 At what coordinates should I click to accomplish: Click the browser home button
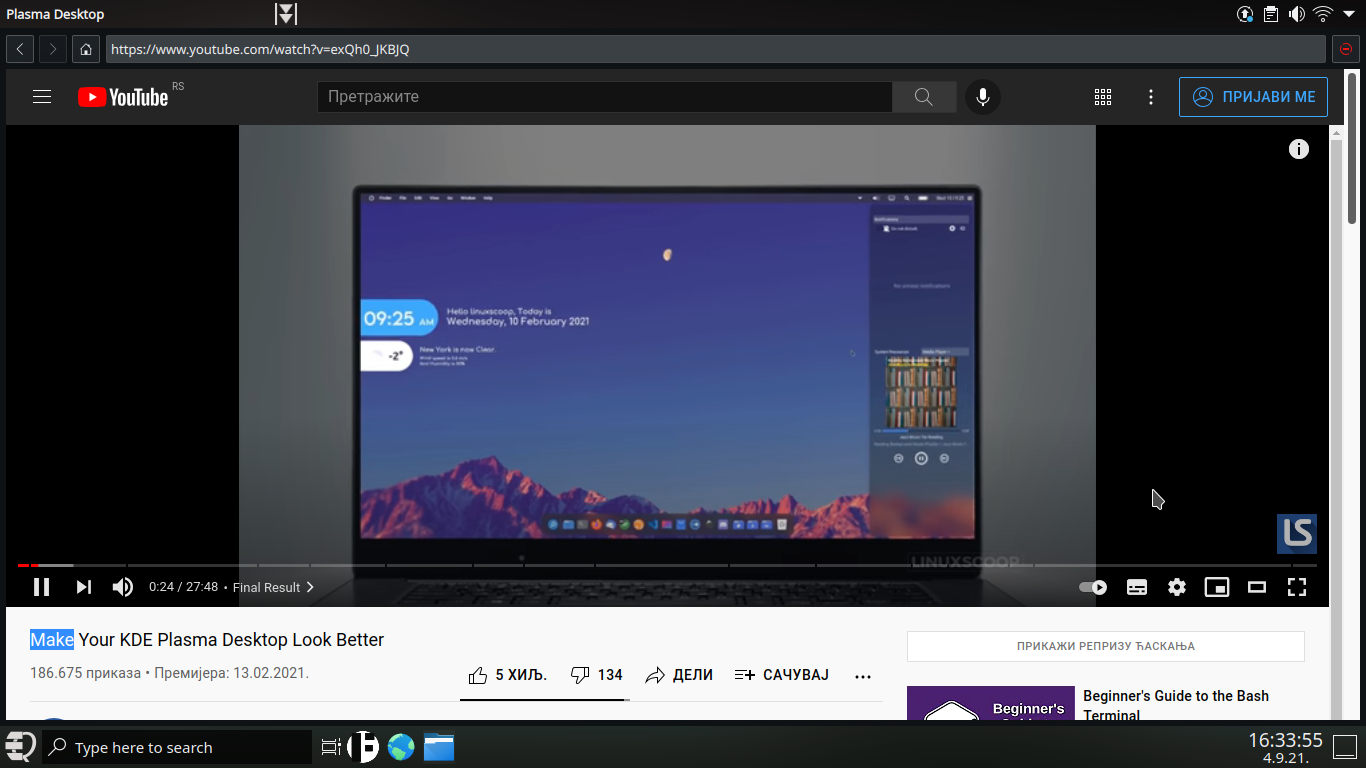86,49
